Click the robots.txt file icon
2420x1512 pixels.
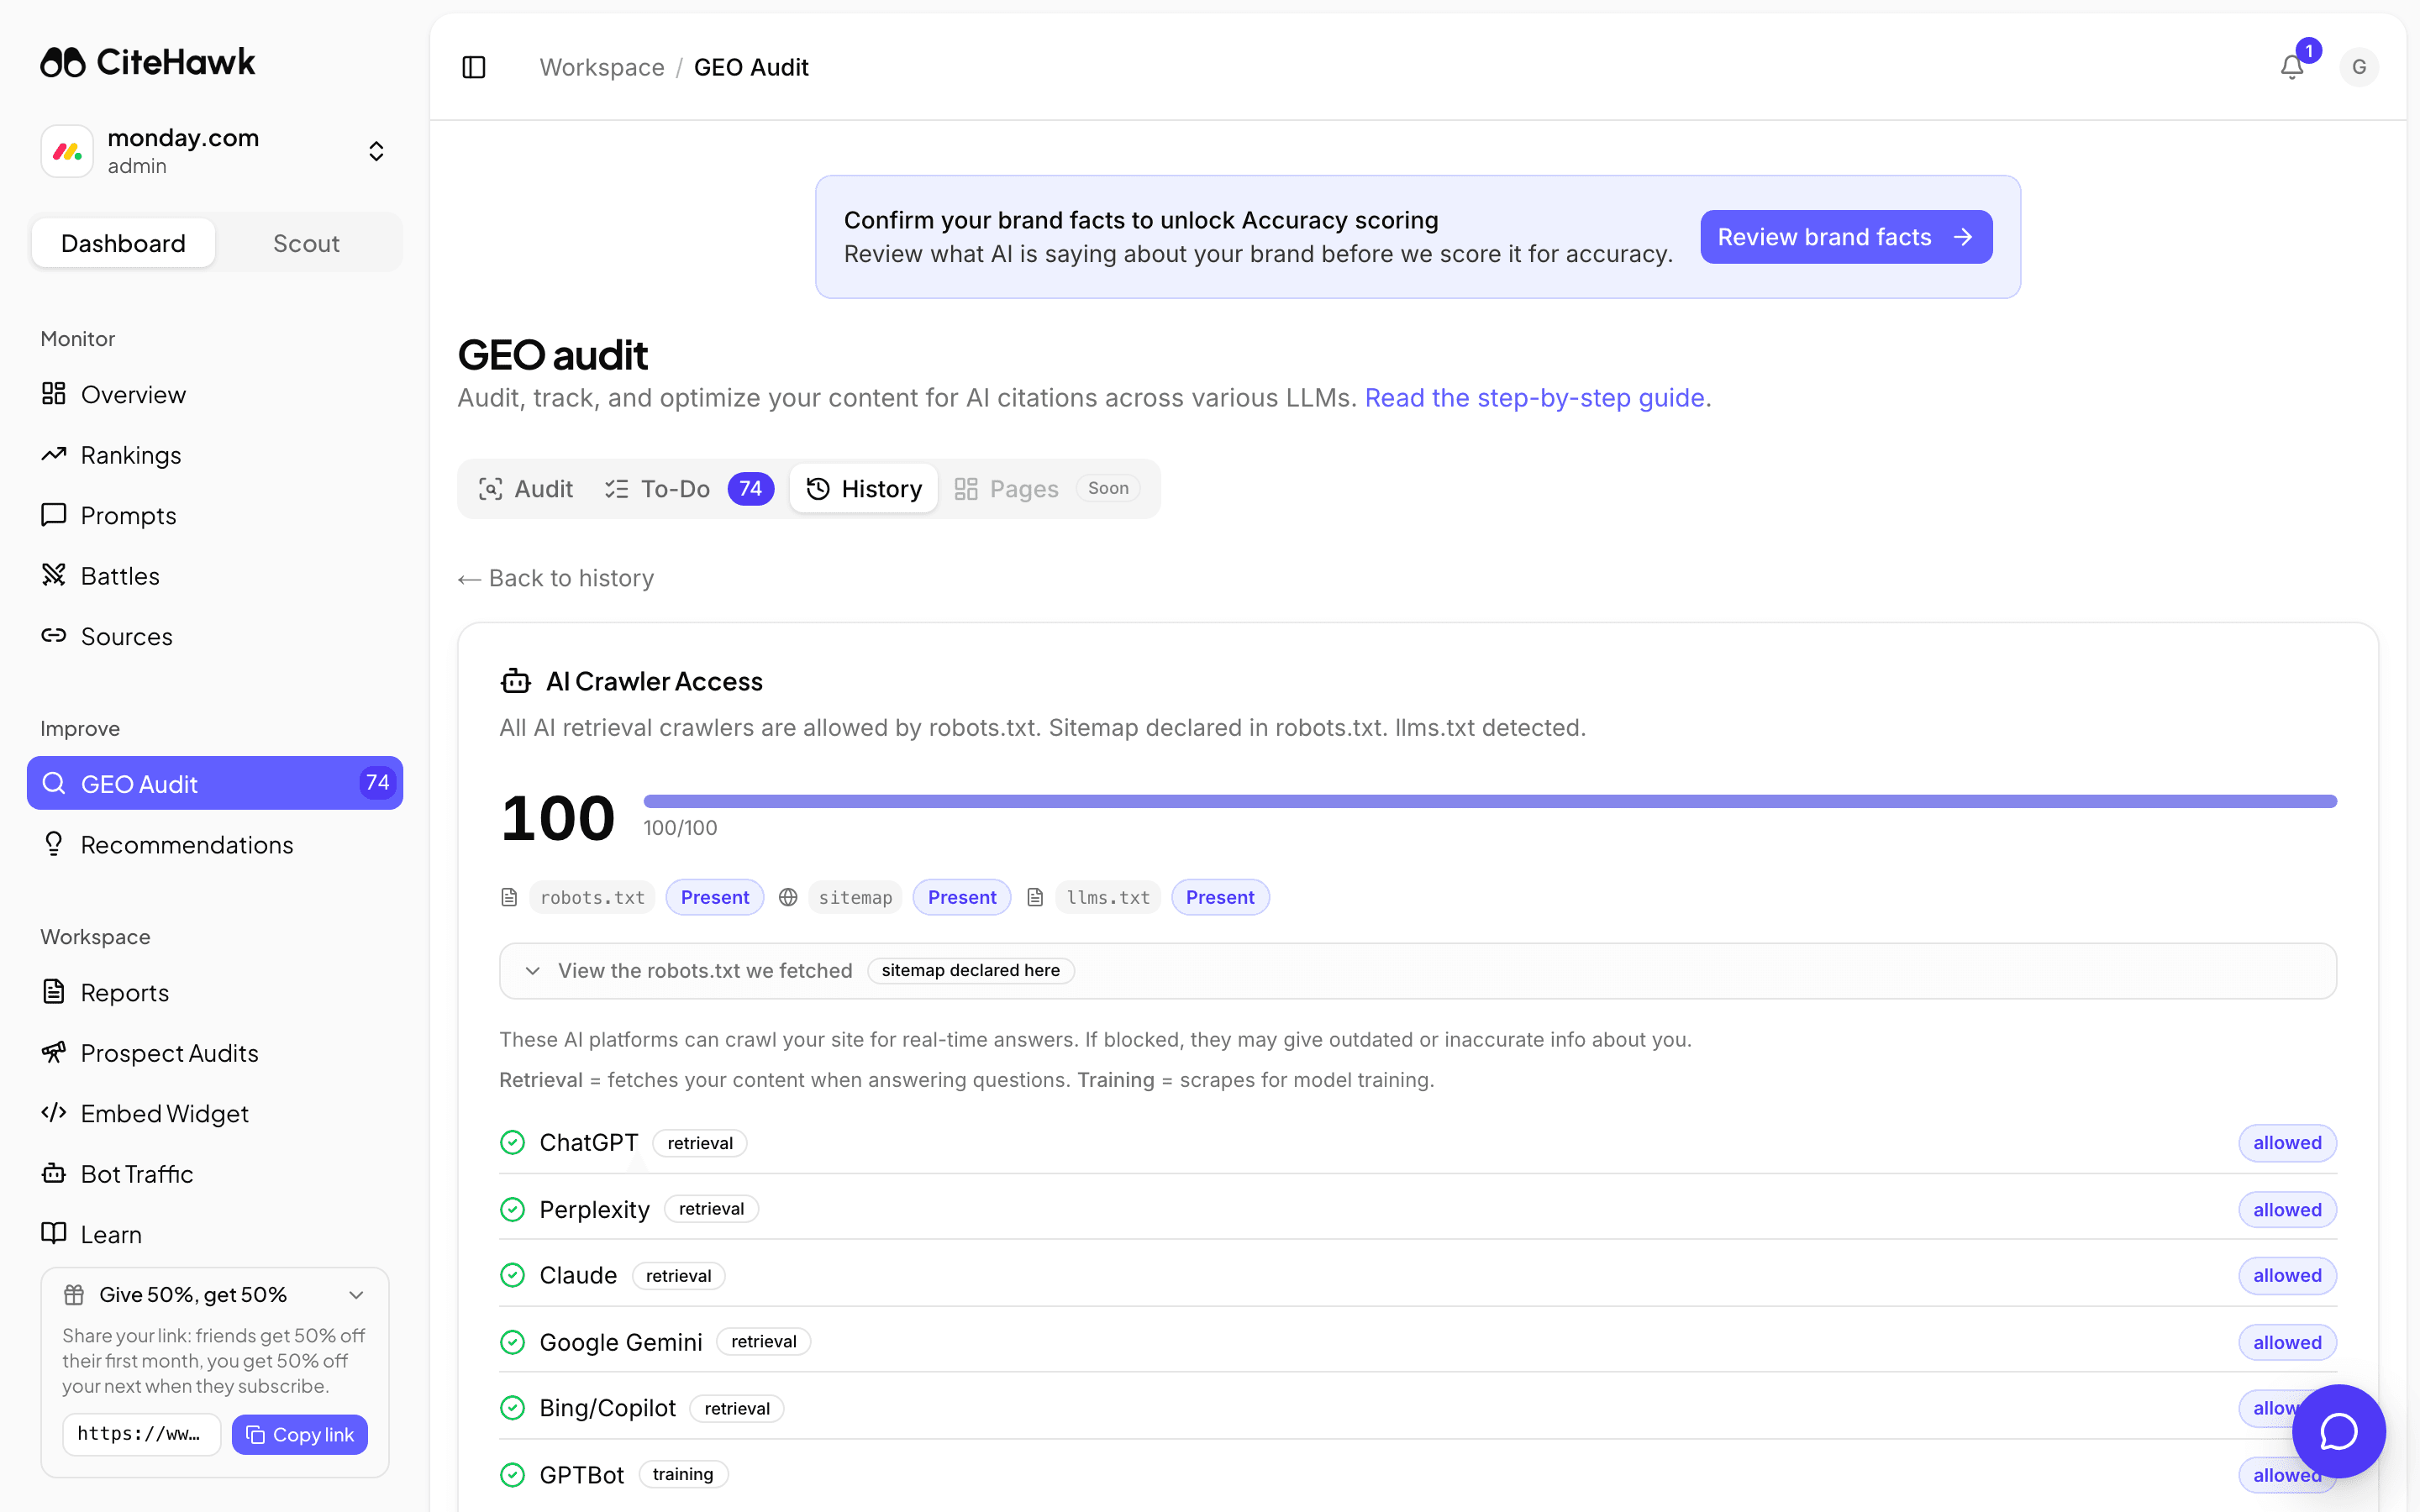tap(509, 897)
